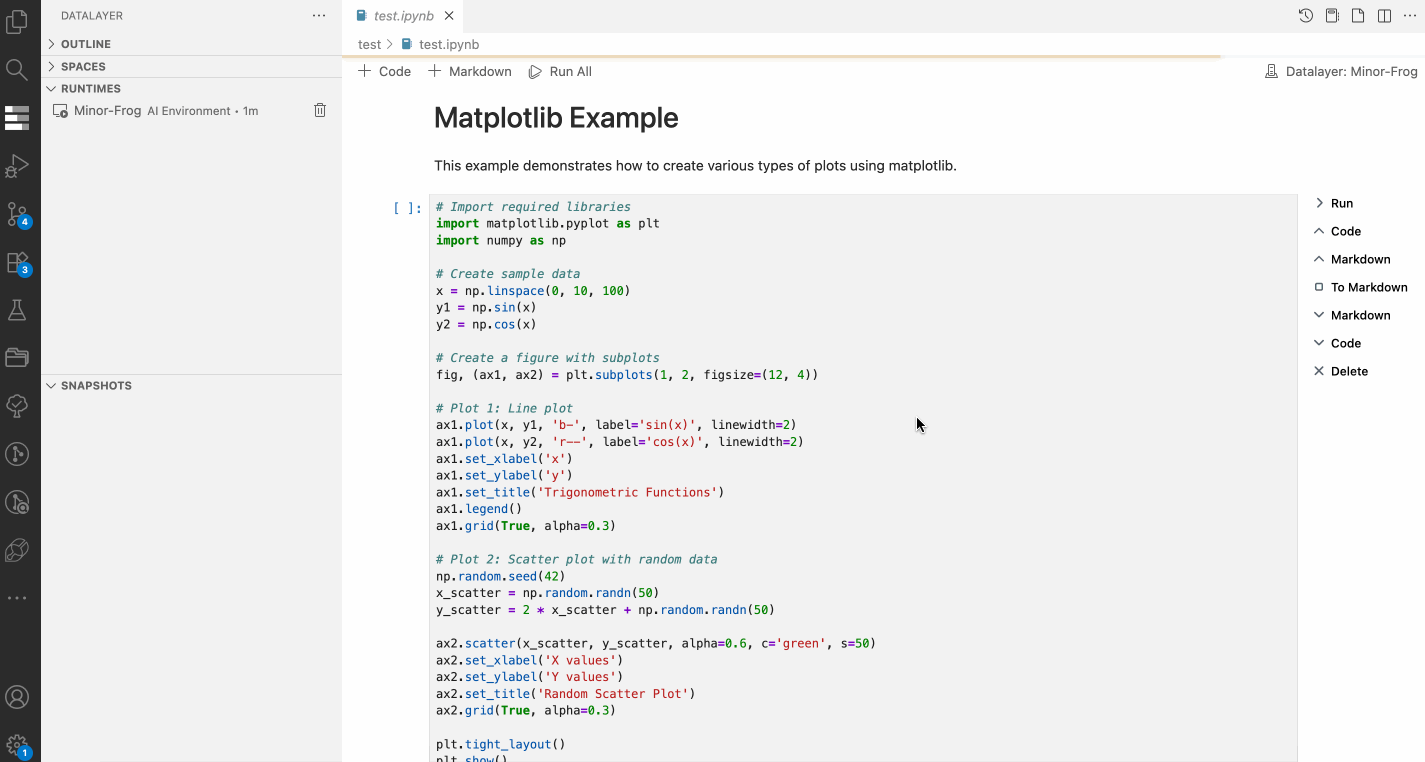This screenshot has height=762, width=1425.
Task: Select Minor-Frog runtime in the tree
Action: pyautogui.click(x=107, y=111)
